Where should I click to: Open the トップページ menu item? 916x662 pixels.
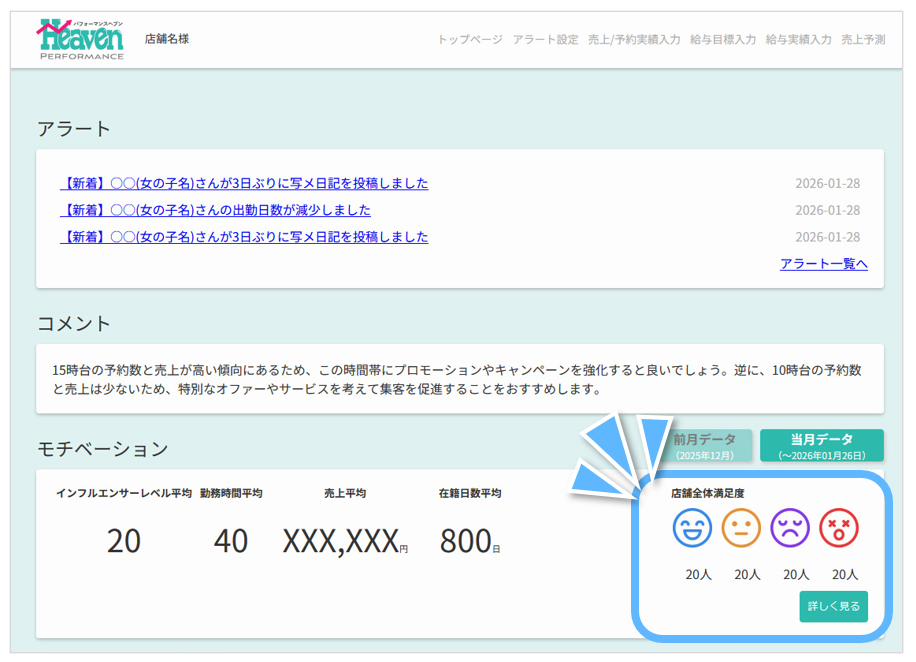pos(470,40)
